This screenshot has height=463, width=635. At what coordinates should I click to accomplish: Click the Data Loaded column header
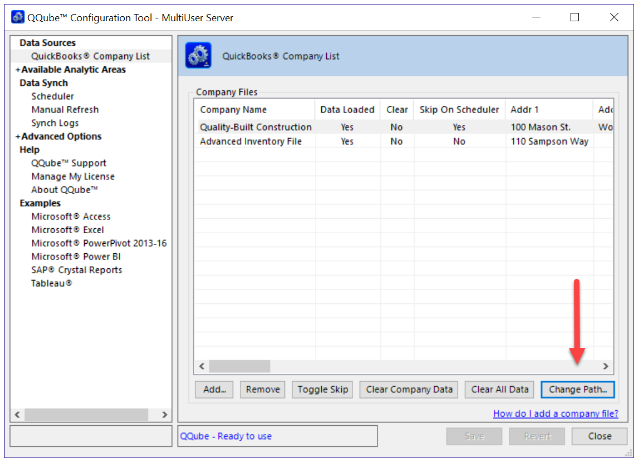[347, 110]
